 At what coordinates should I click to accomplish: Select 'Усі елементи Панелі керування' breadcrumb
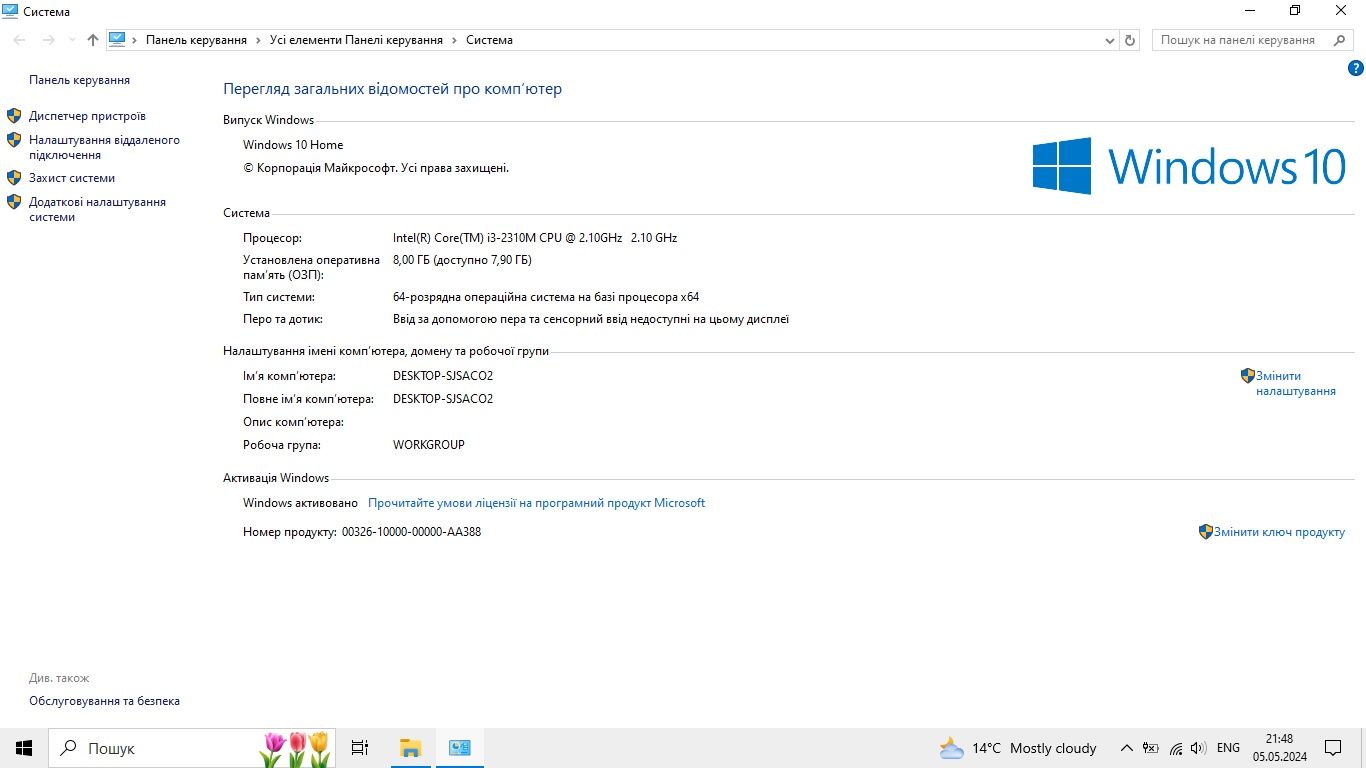(356, 40)
